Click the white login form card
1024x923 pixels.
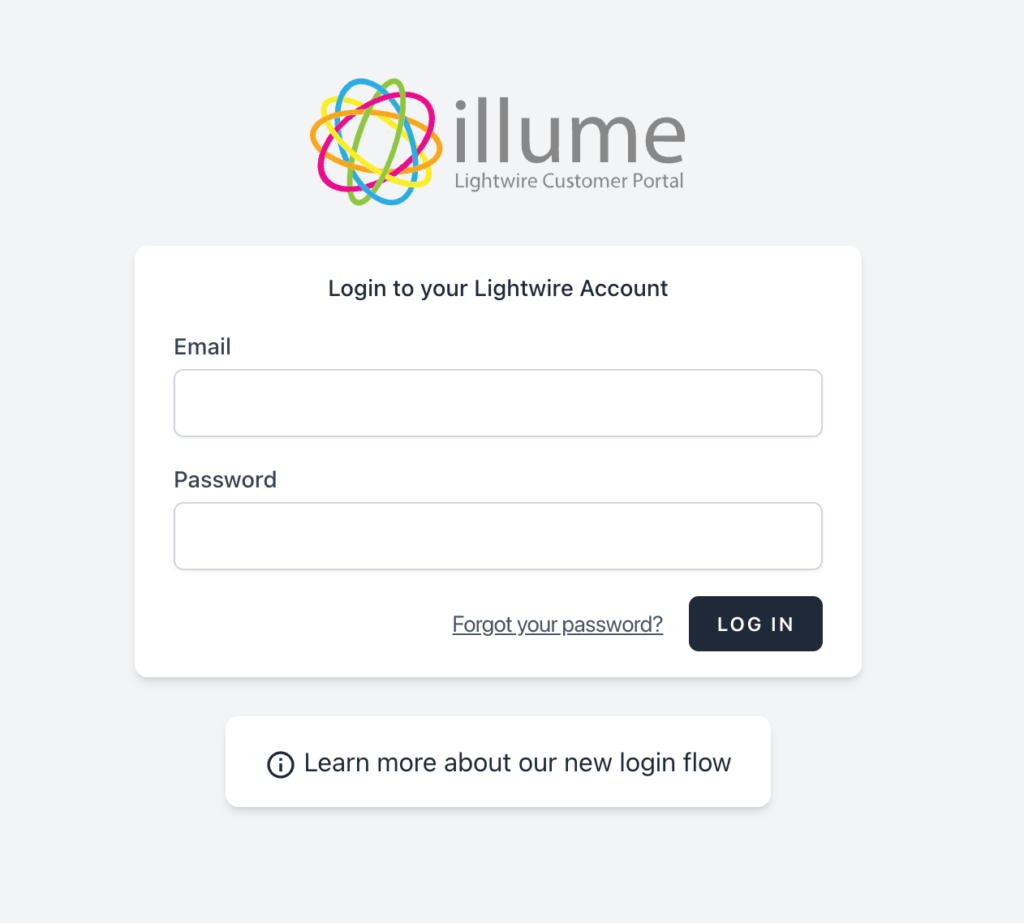coord(497,460)
